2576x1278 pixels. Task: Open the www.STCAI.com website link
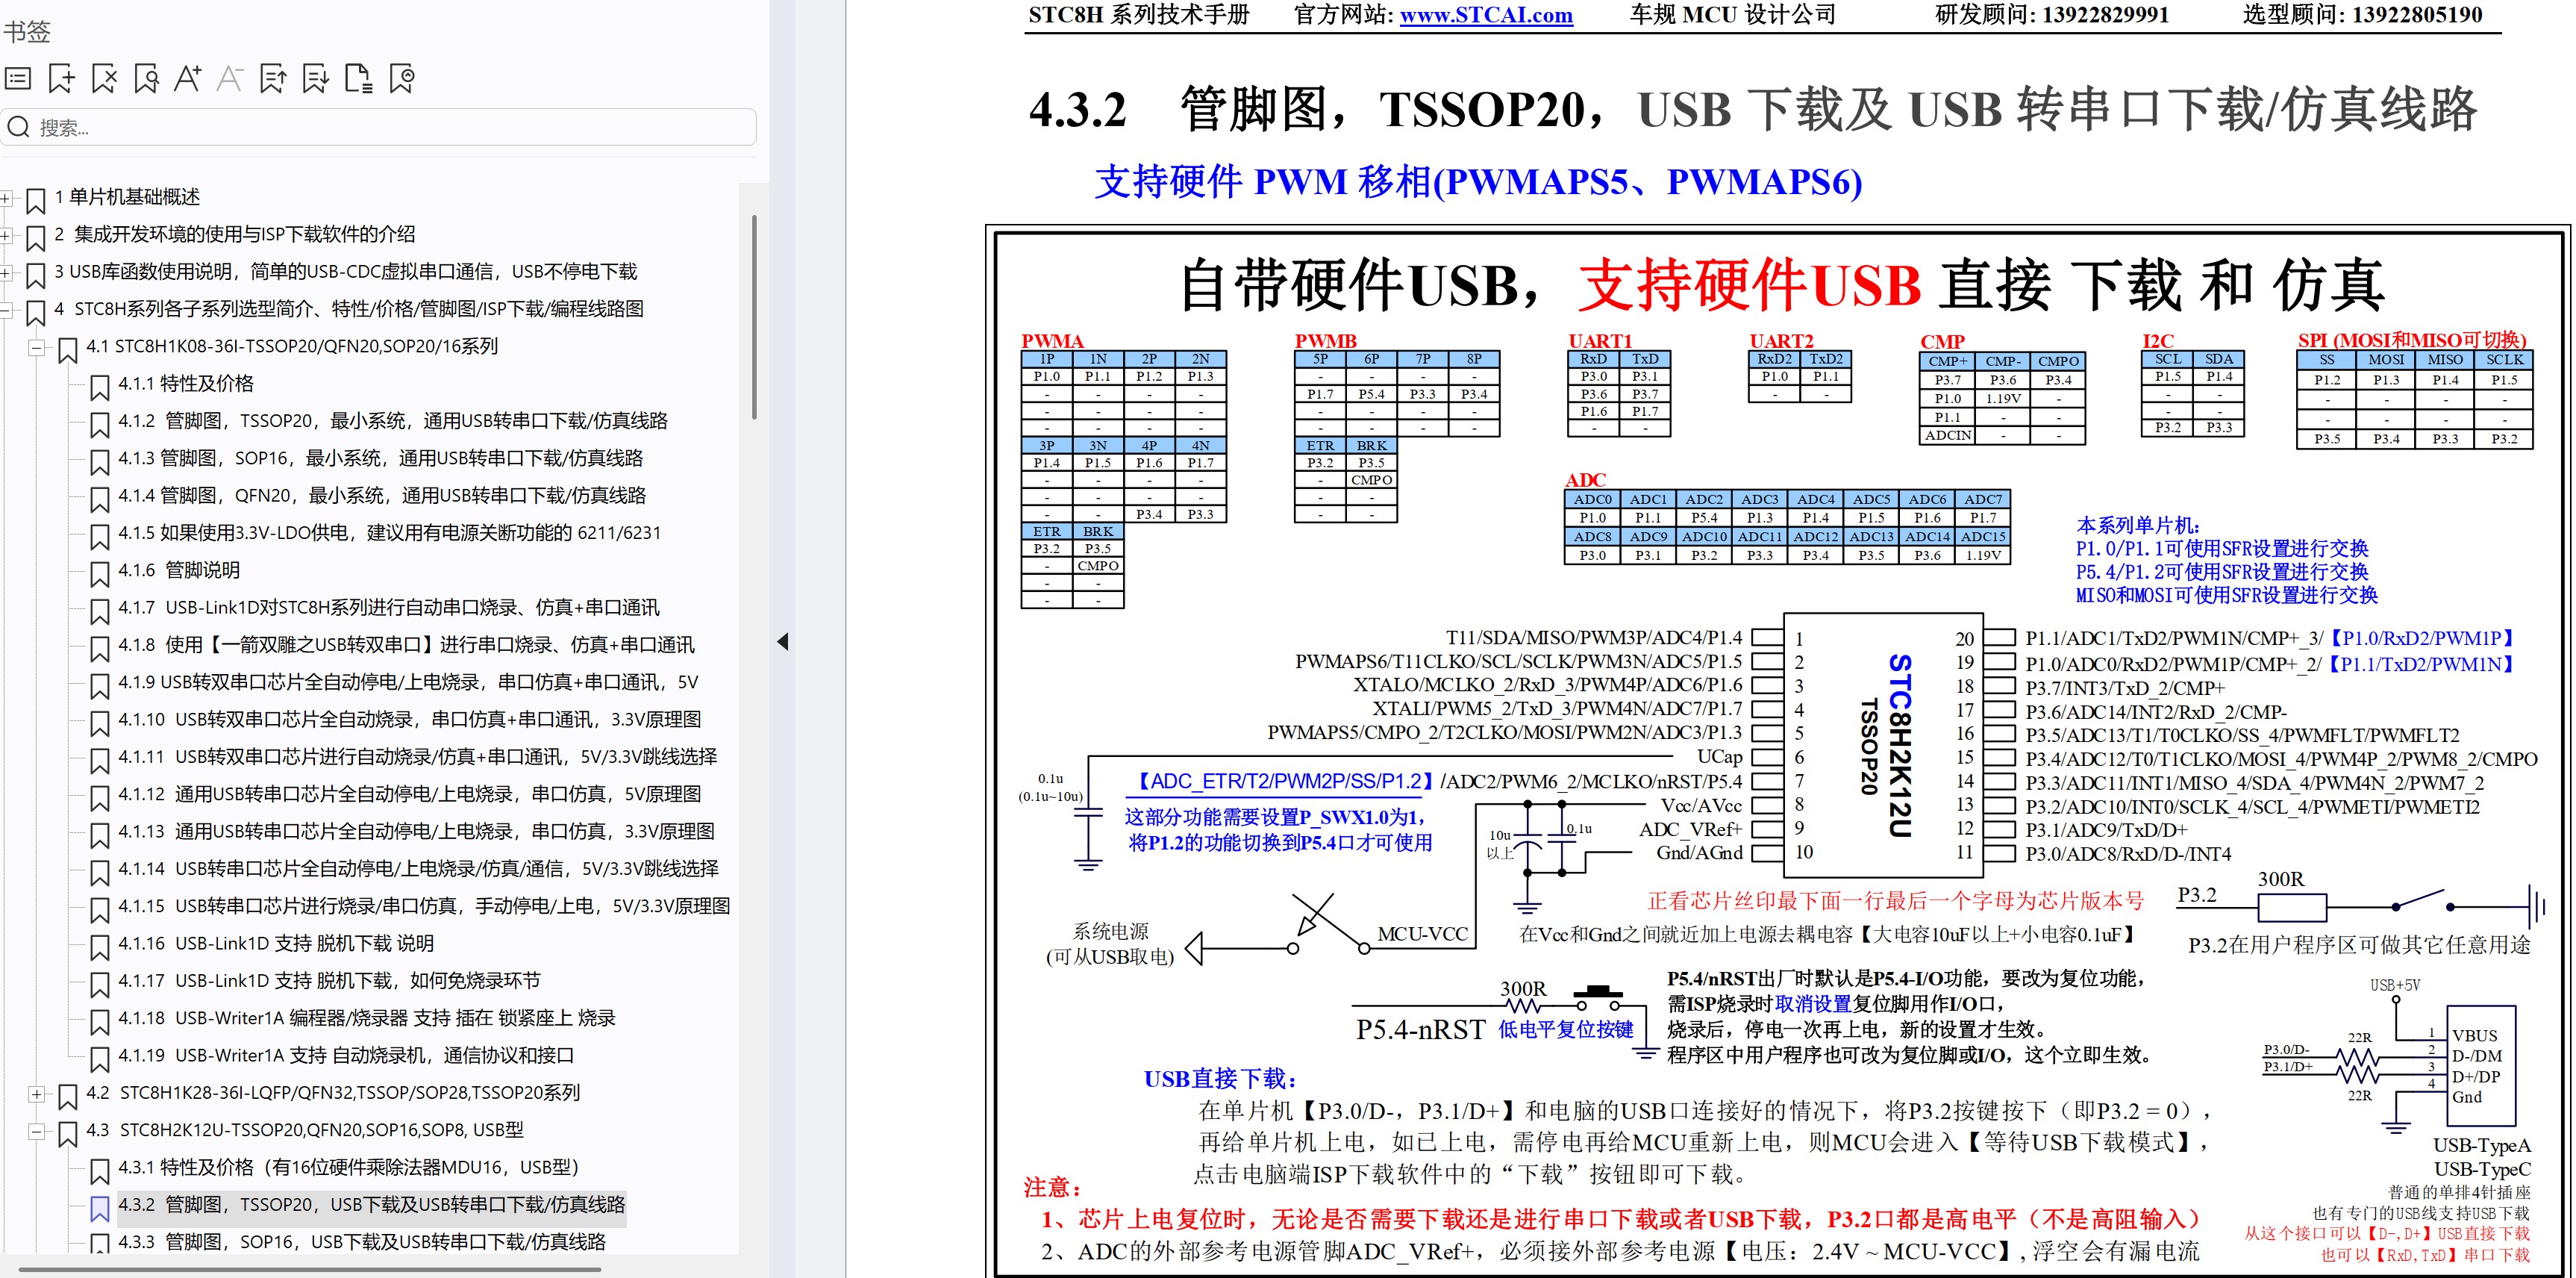coord(1485,15)
